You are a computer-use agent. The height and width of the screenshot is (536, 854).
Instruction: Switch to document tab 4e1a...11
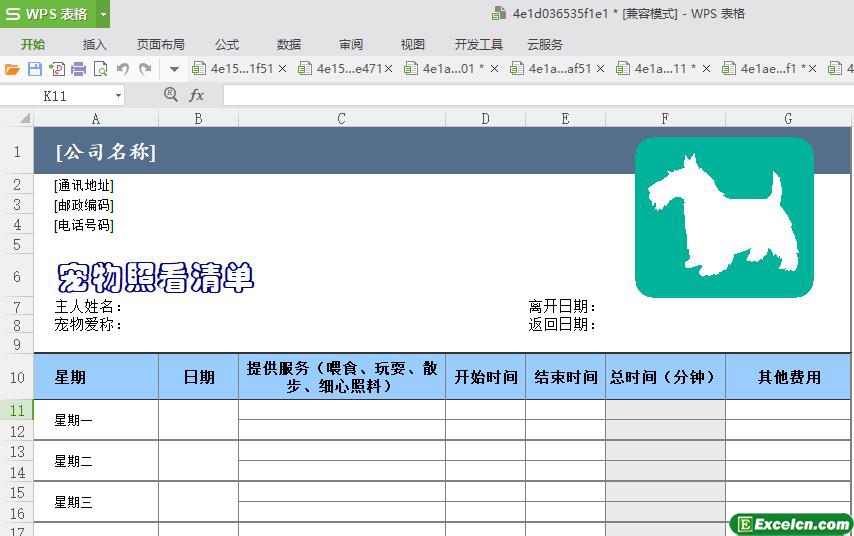click(x=656, y=69)
